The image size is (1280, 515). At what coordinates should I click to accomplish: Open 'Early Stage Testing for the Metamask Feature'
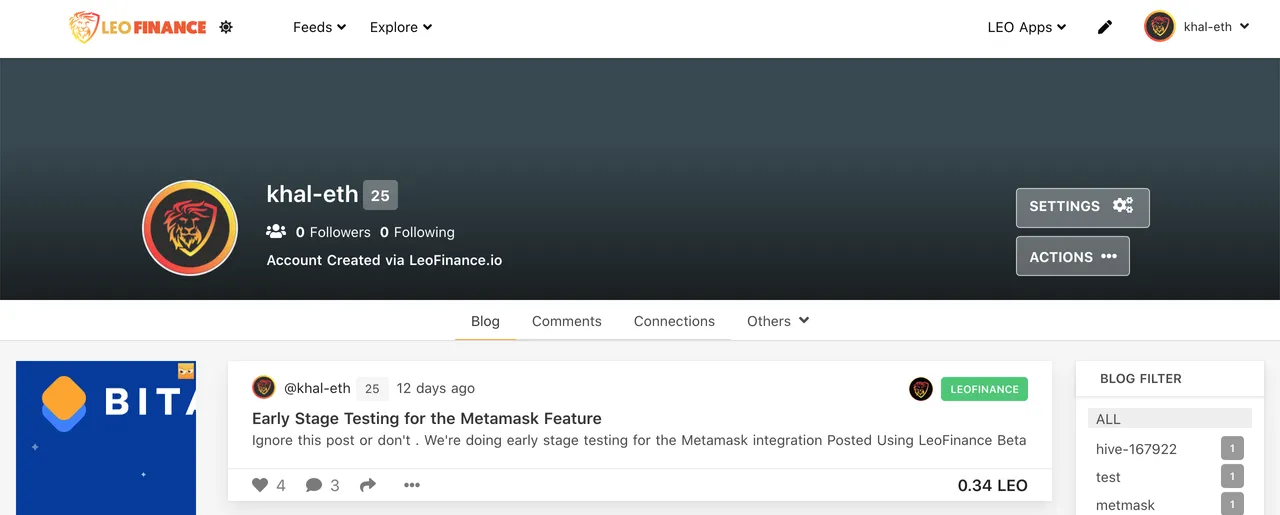427,418
